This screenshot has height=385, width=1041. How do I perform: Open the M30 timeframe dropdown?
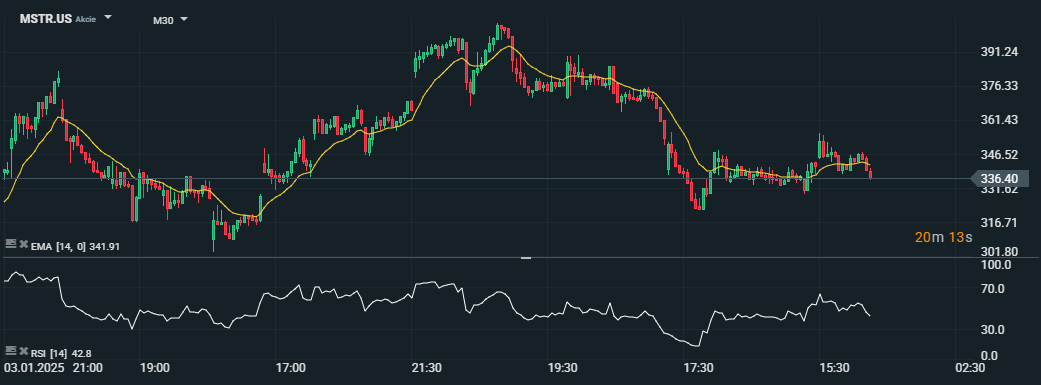click(184, 19)
